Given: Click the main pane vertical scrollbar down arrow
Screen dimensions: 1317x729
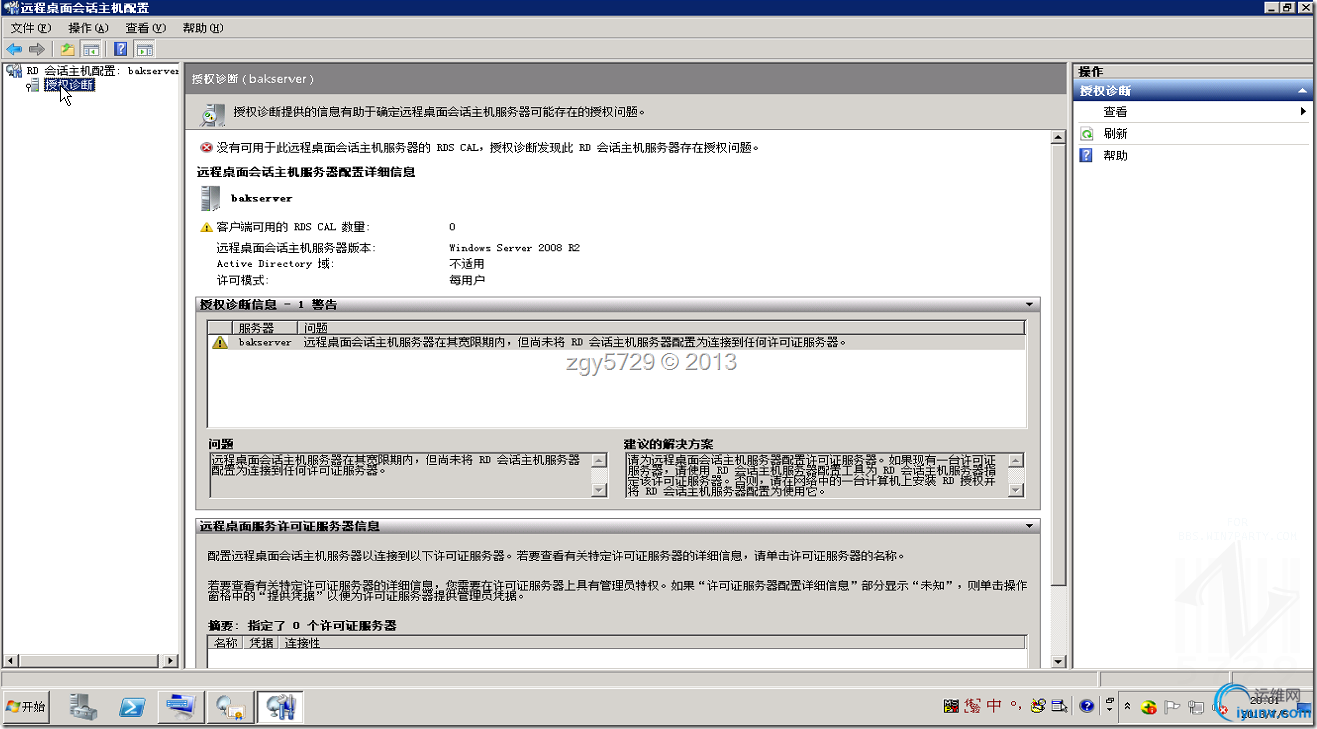Looking at the screenshot, I should coord(1060,660).
